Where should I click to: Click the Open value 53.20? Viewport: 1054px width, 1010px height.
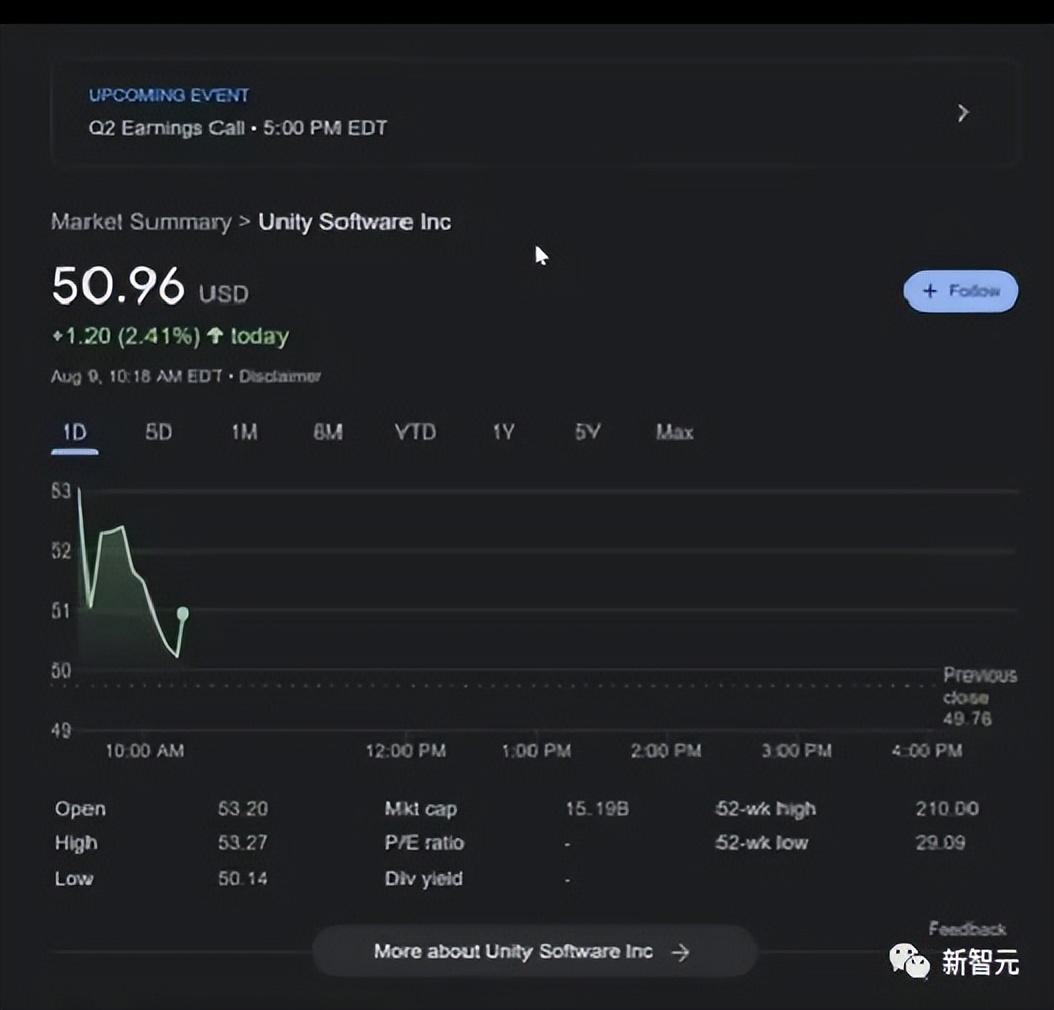(243, 808)
